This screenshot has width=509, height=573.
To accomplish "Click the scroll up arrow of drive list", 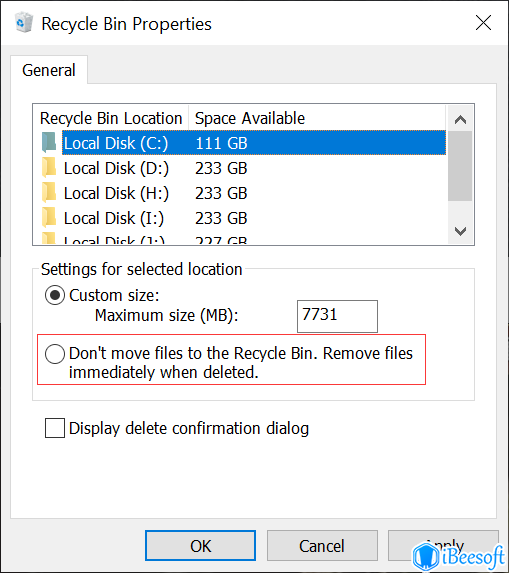I will pyautogui.click(x=460, y=119).
